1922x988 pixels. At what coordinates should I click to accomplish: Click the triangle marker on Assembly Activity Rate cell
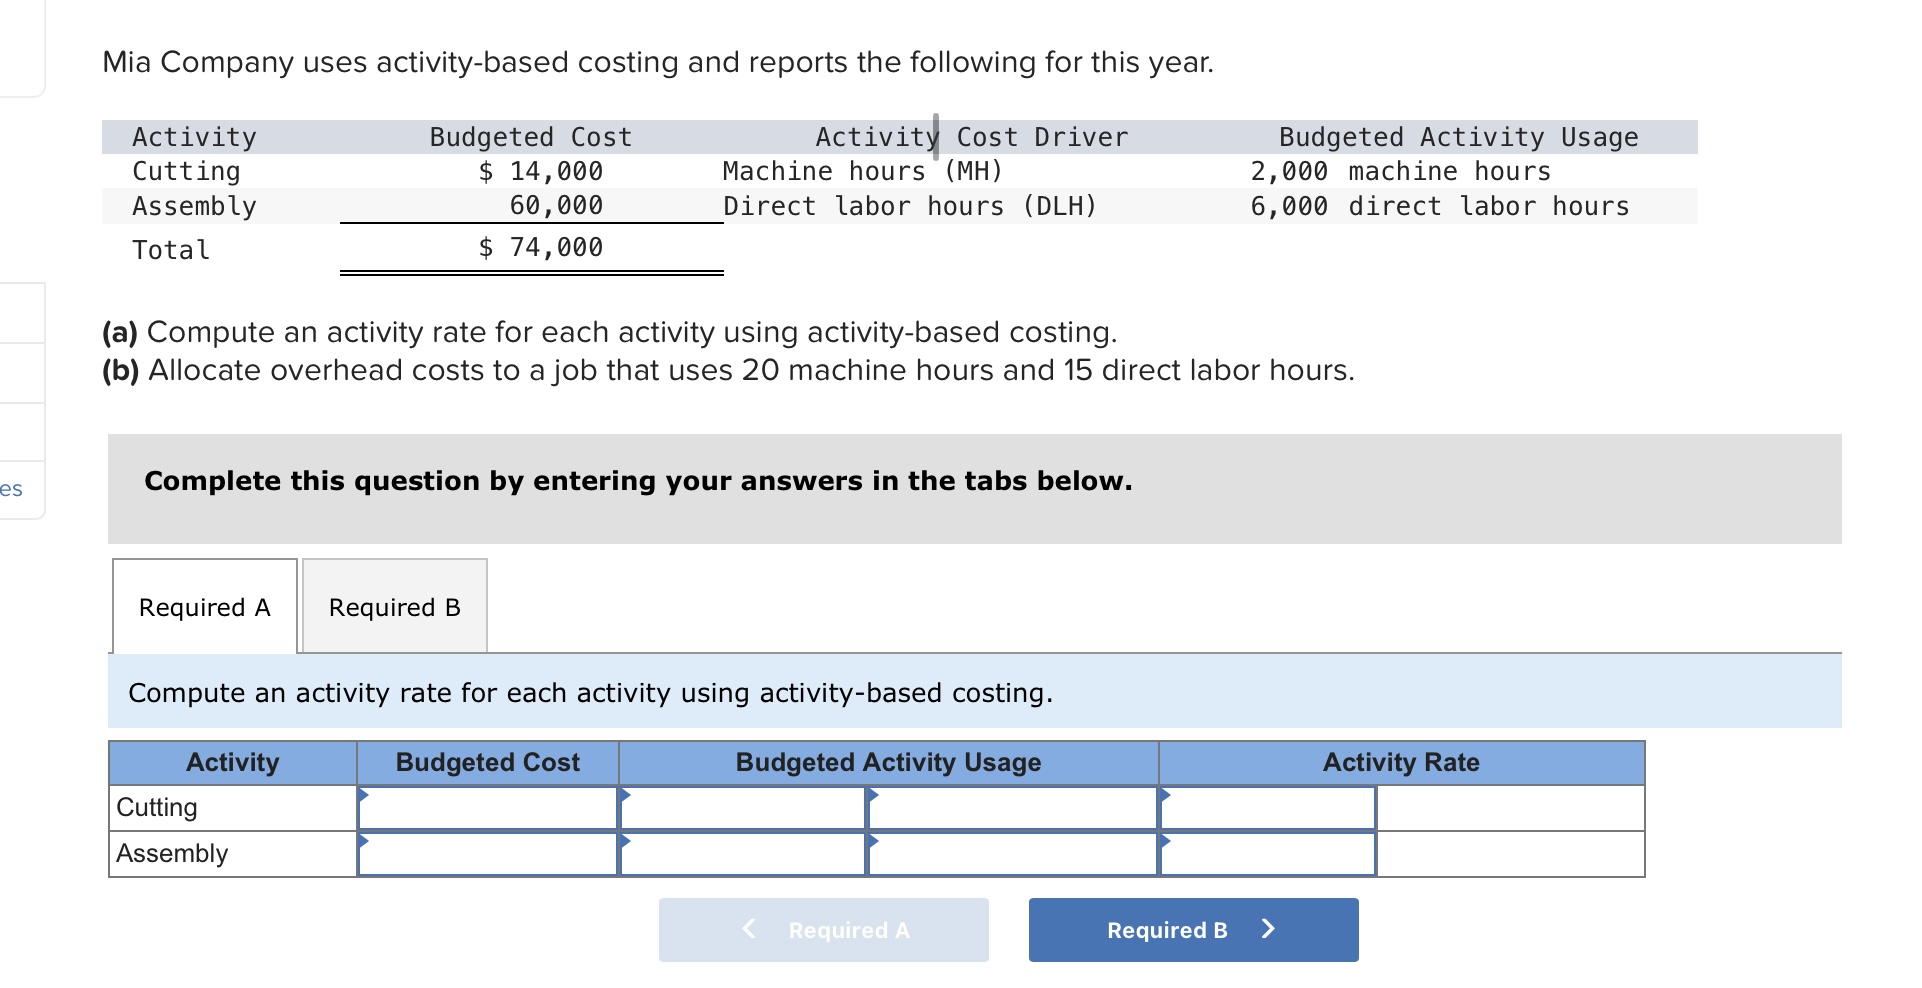point(1165,842)
